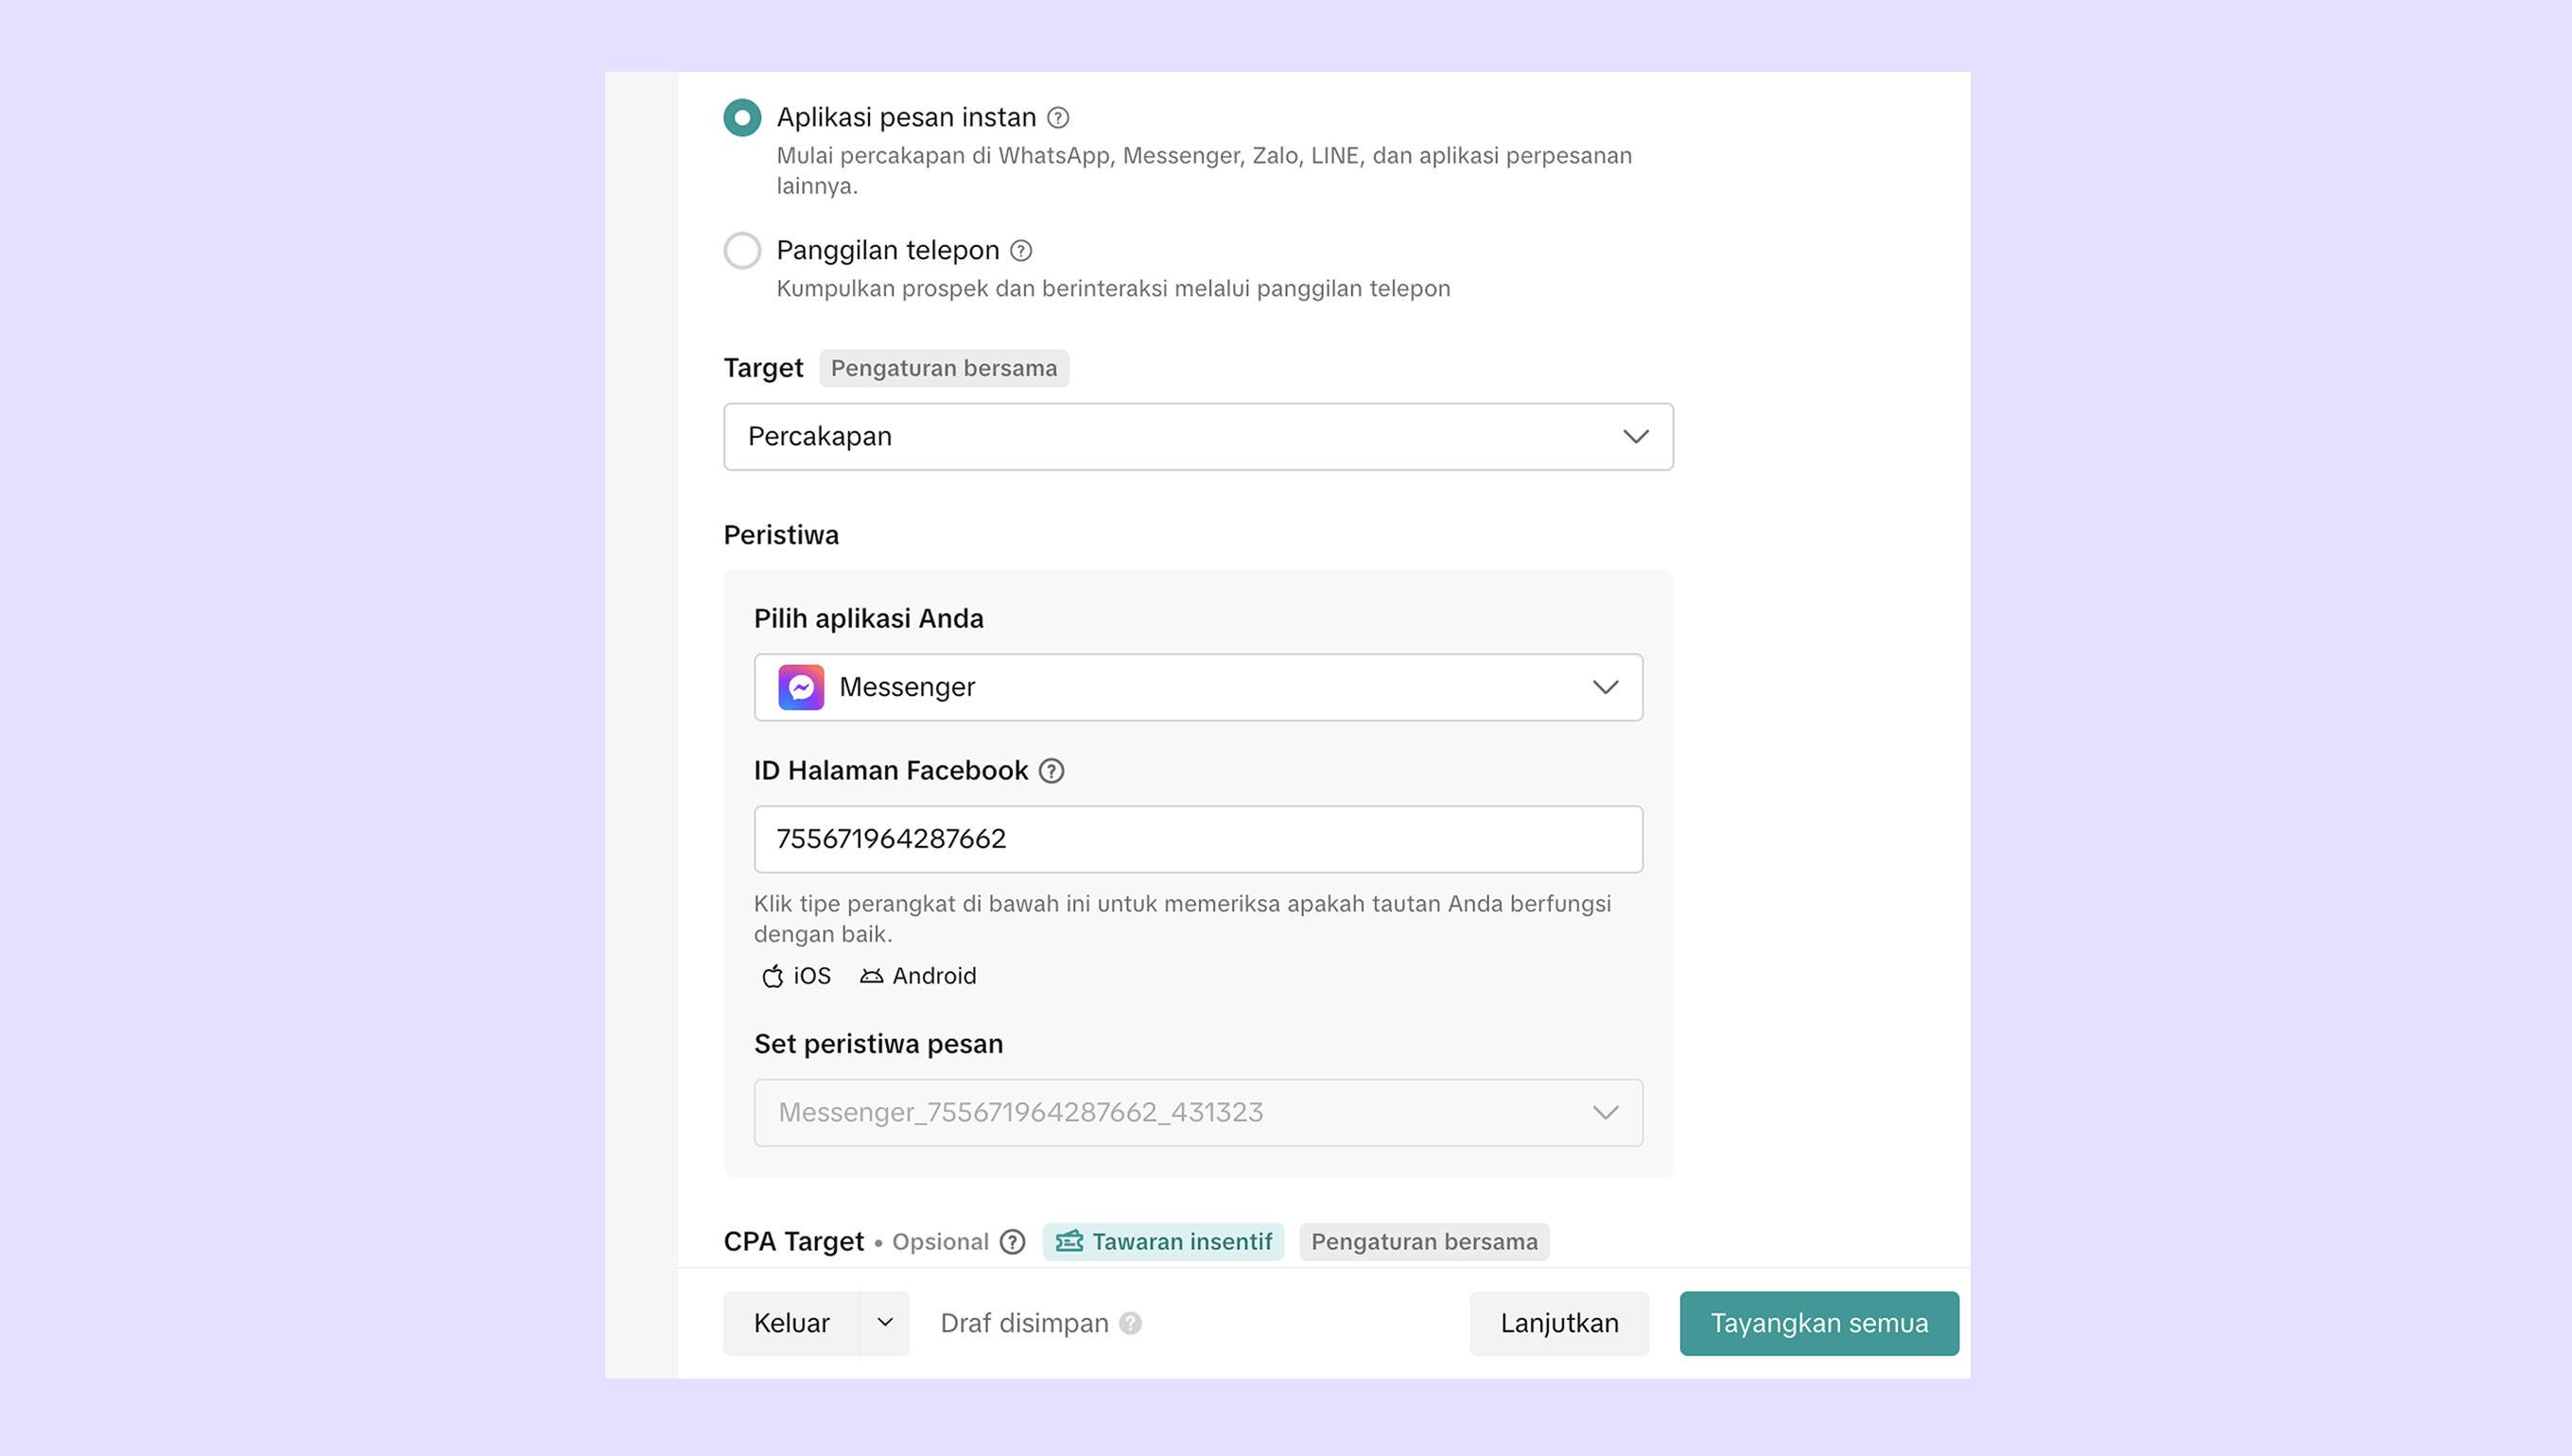
Task: Click the ID Halaman Facebook input field
Action: (1198, 839)
